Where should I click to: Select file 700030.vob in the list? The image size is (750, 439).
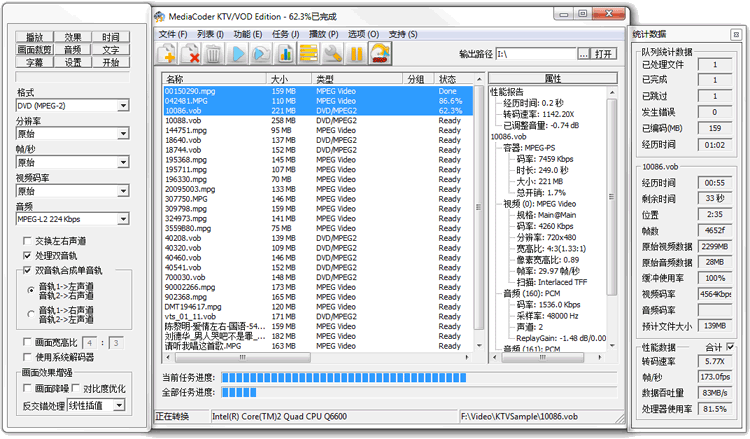tap(318, 277)
